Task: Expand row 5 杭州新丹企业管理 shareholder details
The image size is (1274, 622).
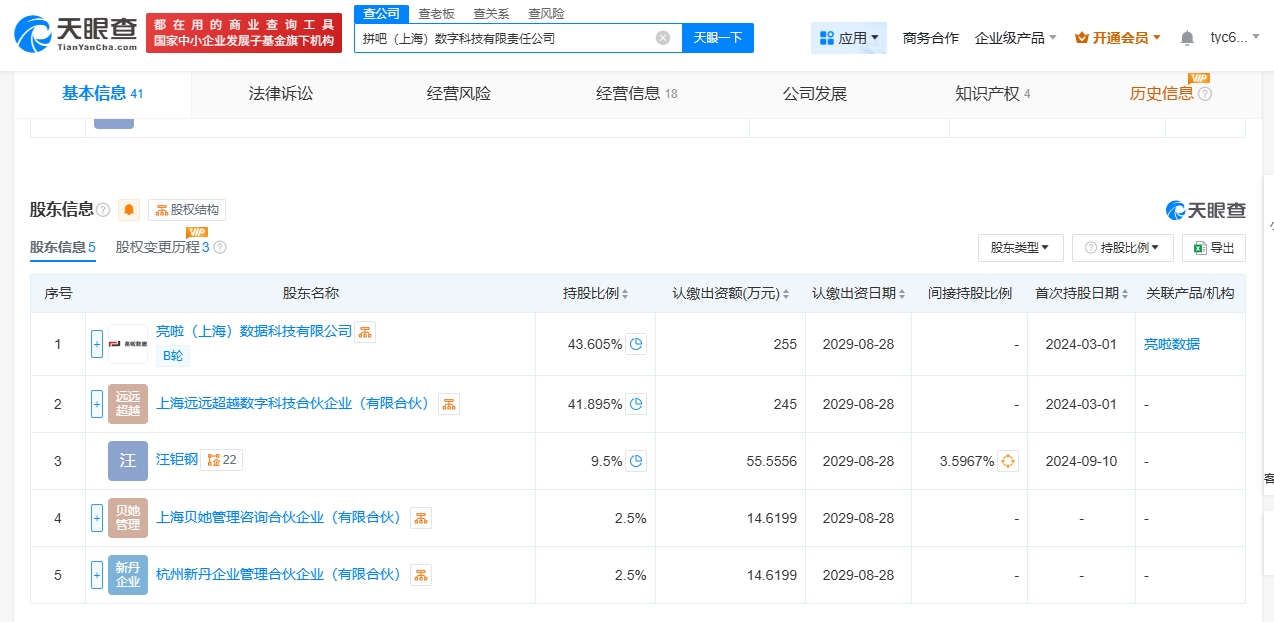Action: click(x=97, y=575)
